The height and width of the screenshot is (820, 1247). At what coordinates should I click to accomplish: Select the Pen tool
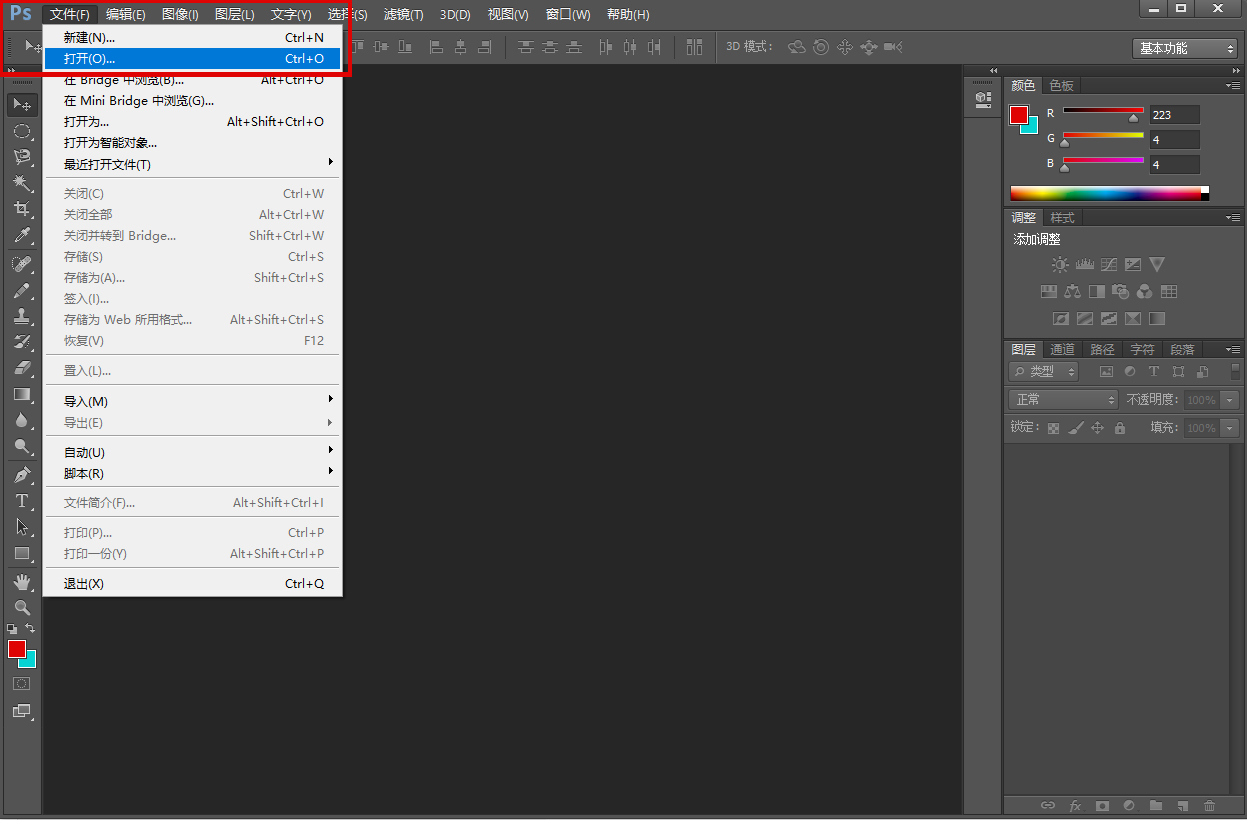(21, 475)
